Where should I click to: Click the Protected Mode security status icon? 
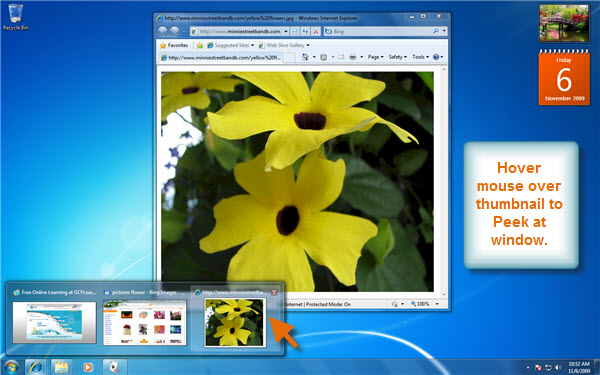pos(395,304)
